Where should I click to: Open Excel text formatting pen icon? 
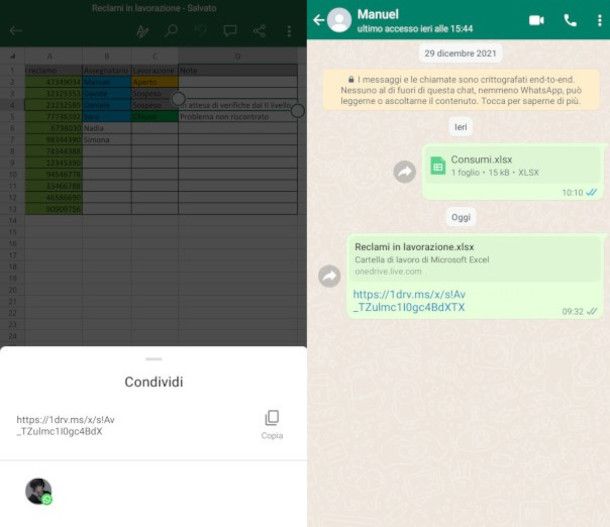click(x=142, y=31)
